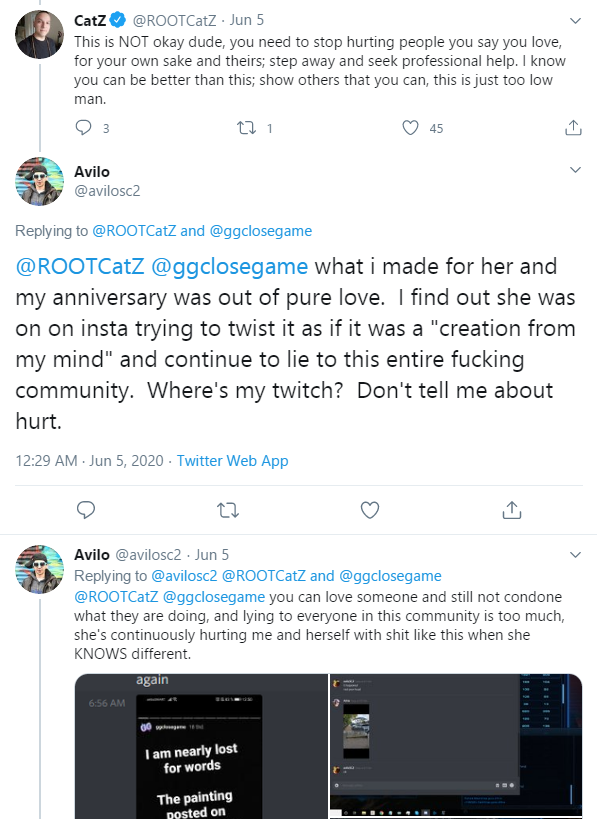Viewport: 597px width, 819px height.
Task: Reply to CatZ's tweet
Action: pyautogui.click(x=84, y=128)
